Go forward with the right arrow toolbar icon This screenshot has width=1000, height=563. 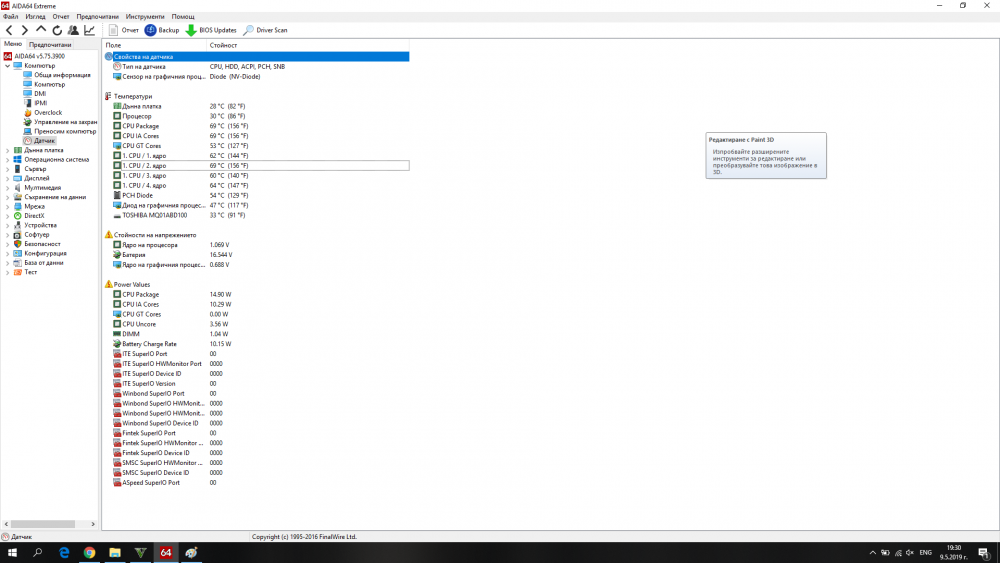click(25, 30)
